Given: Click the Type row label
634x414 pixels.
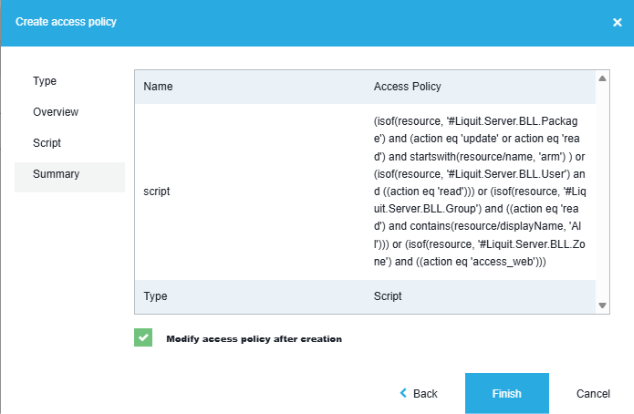Looking at the screenshot, I should tap(155, 297).
